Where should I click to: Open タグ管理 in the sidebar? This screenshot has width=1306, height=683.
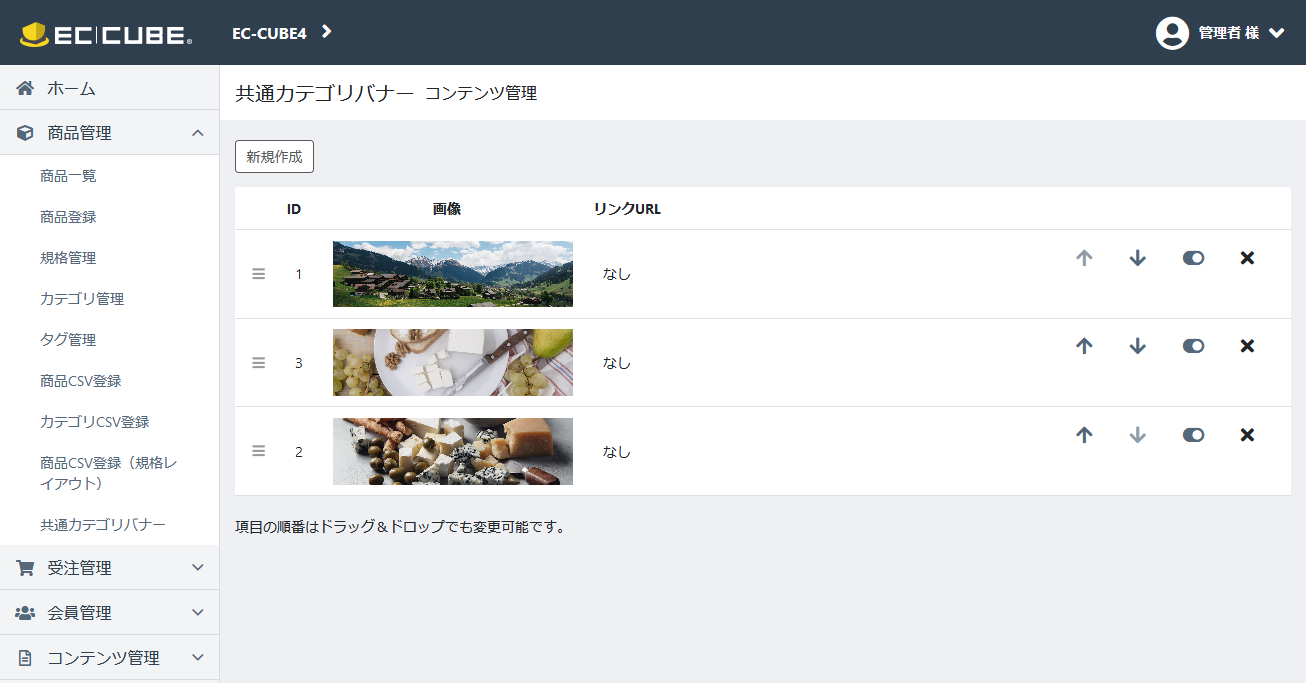[68, 340]
